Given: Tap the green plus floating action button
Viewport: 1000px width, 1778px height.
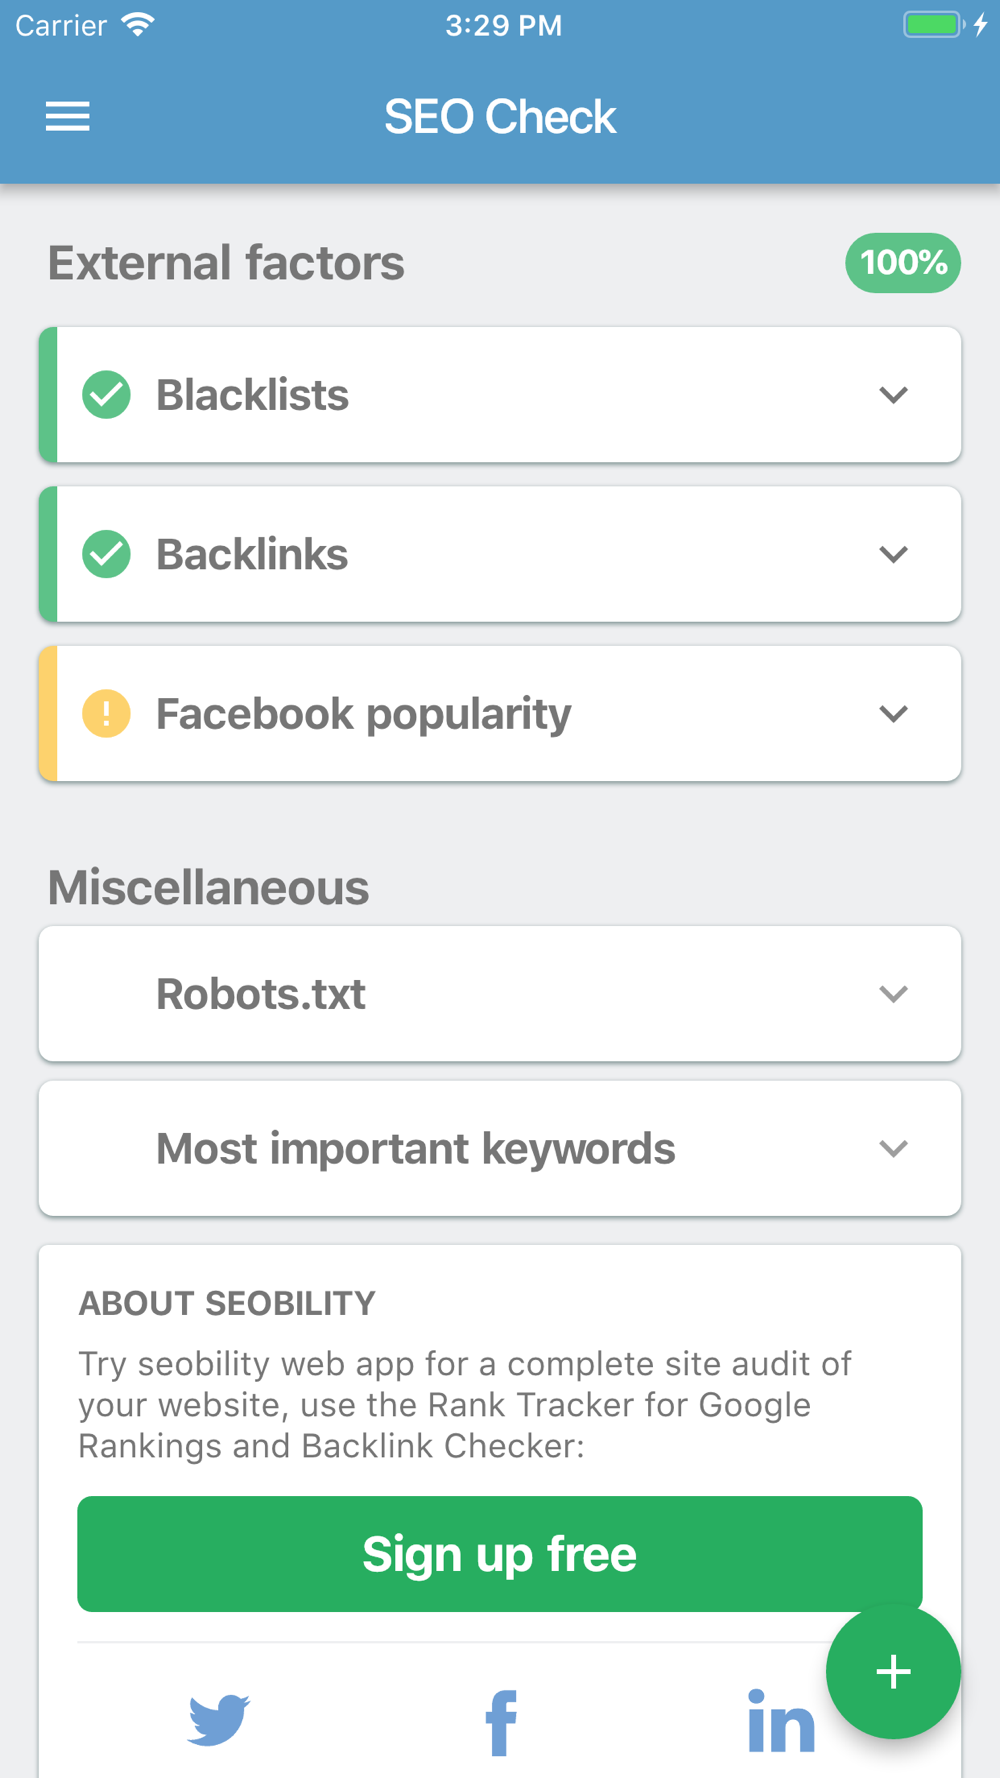Looking at the screenshot, I should tap(892, 1672).
